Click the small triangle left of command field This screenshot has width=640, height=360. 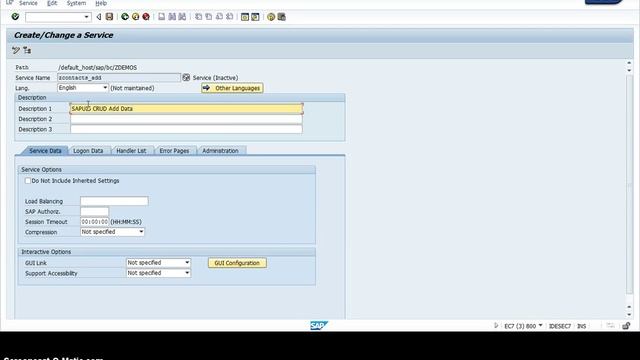point(99,17)
